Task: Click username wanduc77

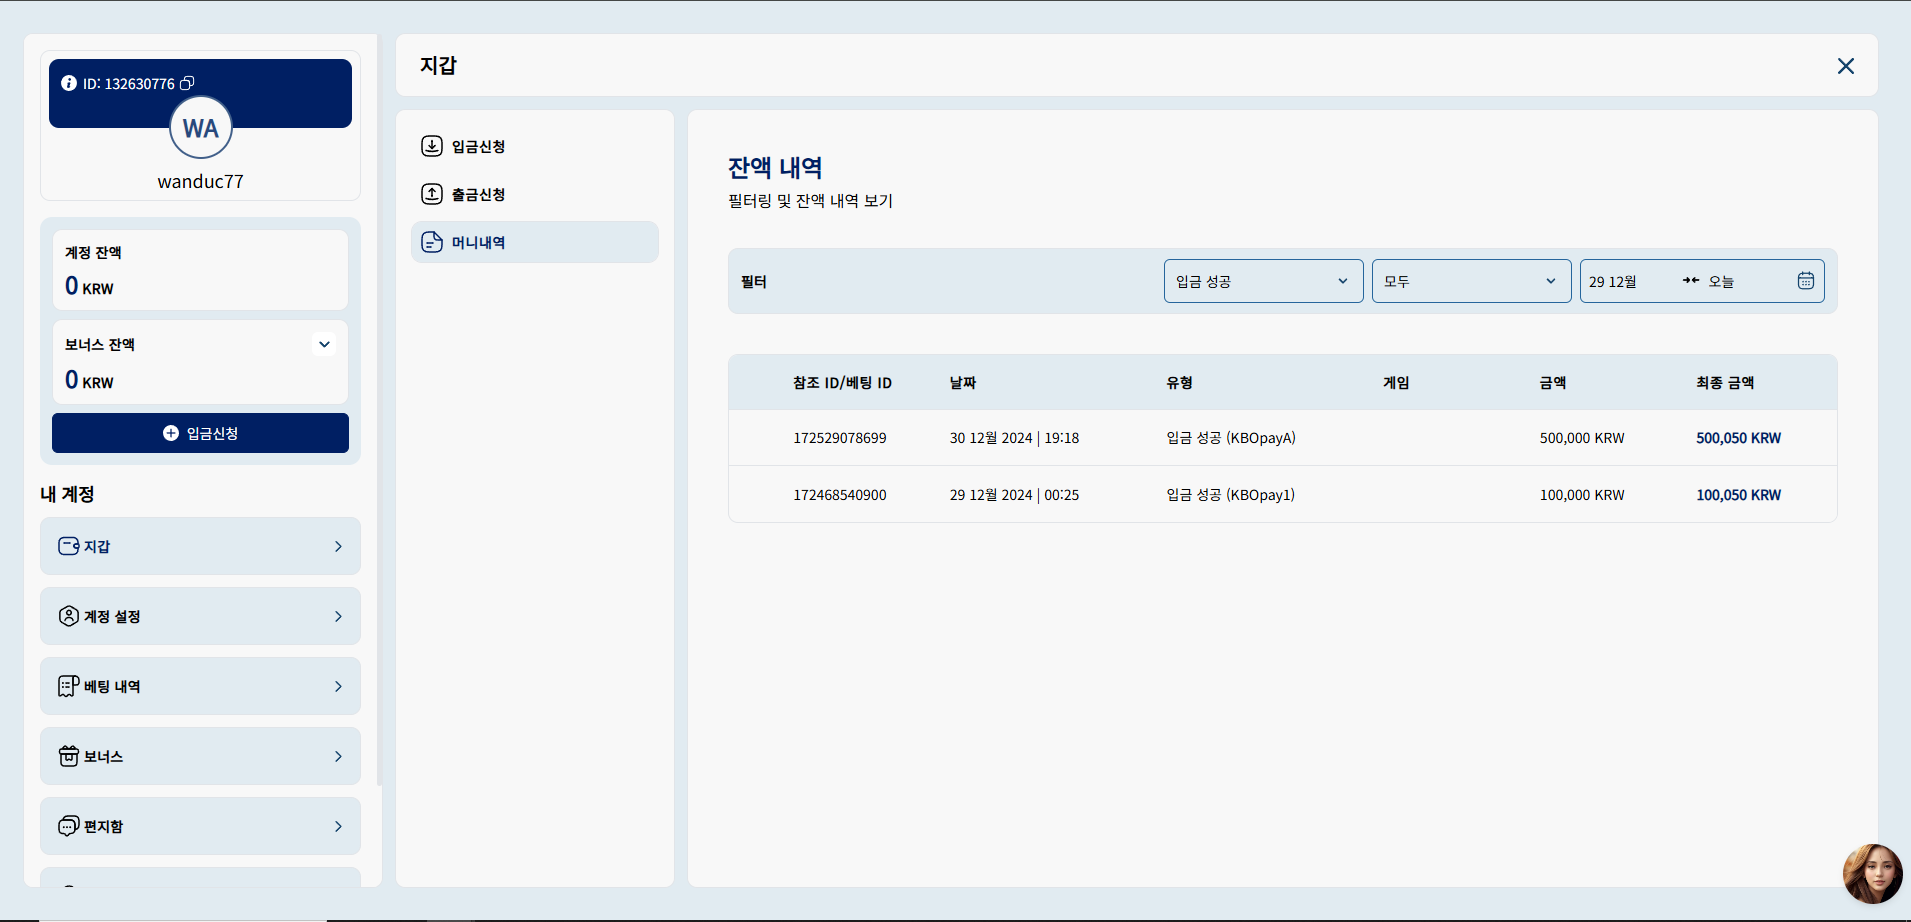Action: coord(200,182)
